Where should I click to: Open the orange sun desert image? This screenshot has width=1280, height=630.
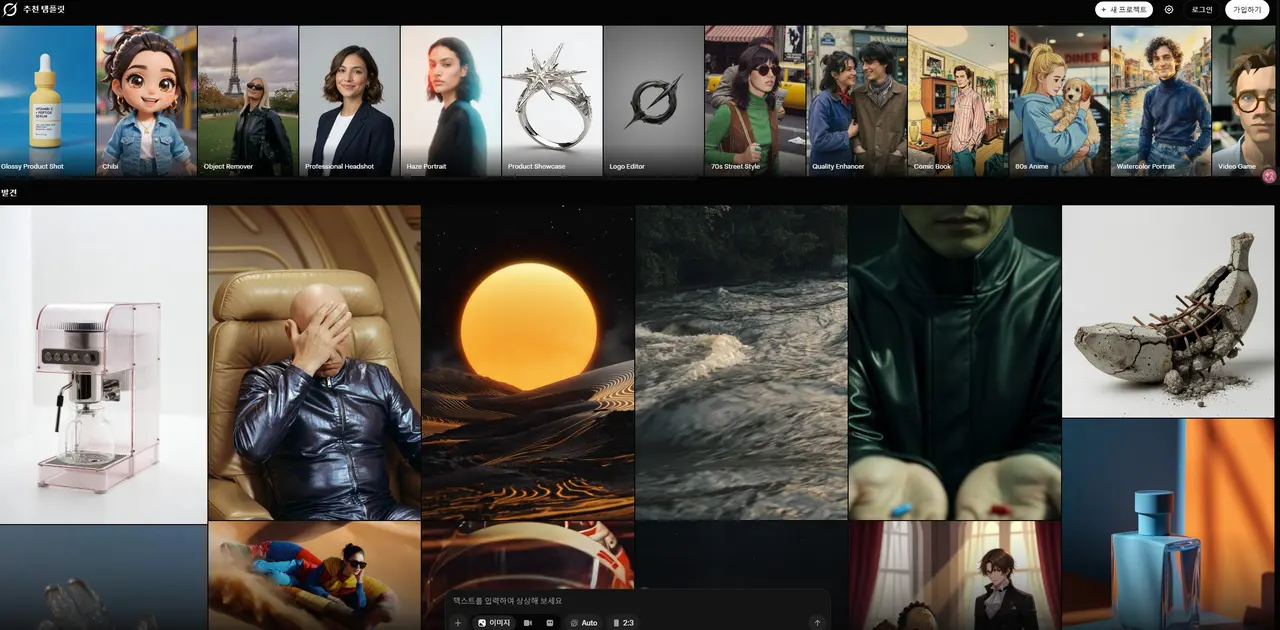[528, 362]
